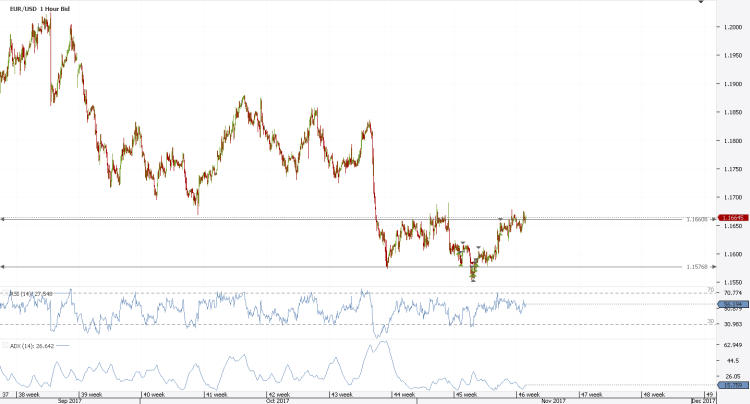
Task: Click the RSI (14) indicator label
Action: 31,294
